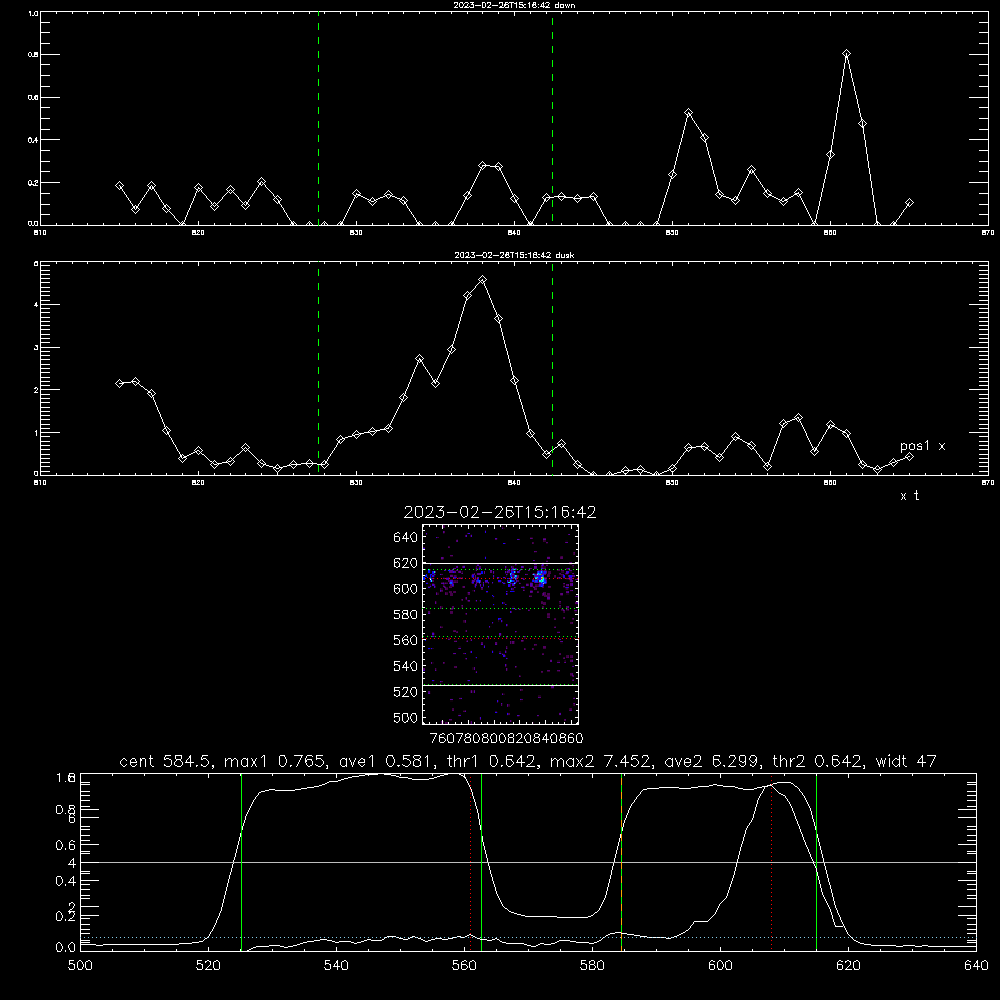Image resolution: width=1000 pixels, height=1000 pixels.
Task: Select the last diamond beside the "pos1 x" label
Action: (909, 457)
